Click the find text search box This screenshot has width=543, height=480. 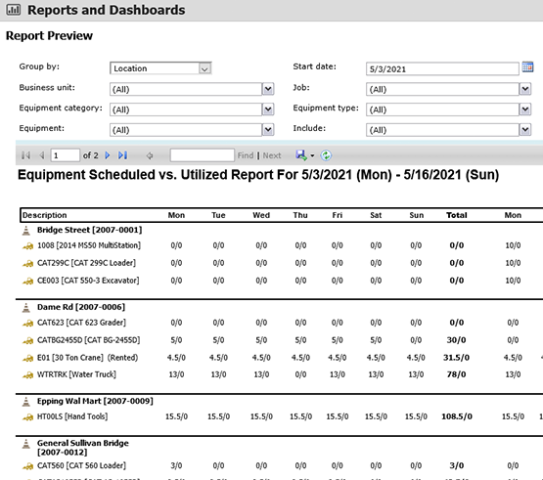202,155
